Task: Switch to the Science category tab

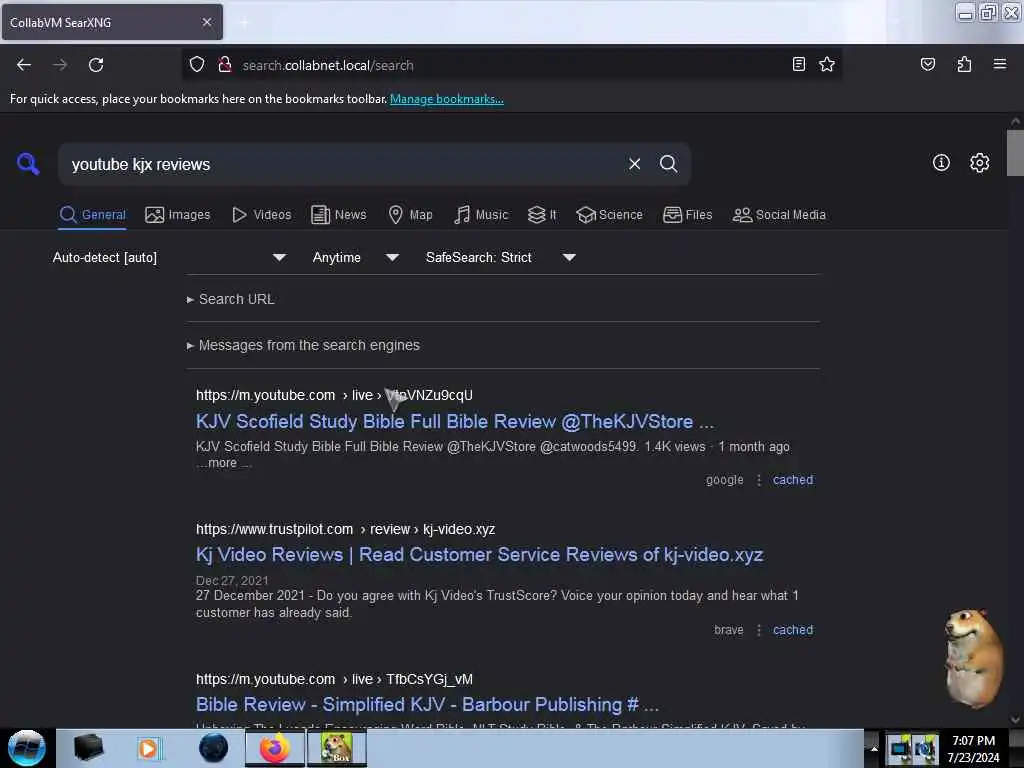Action: (x=609, y=215)
